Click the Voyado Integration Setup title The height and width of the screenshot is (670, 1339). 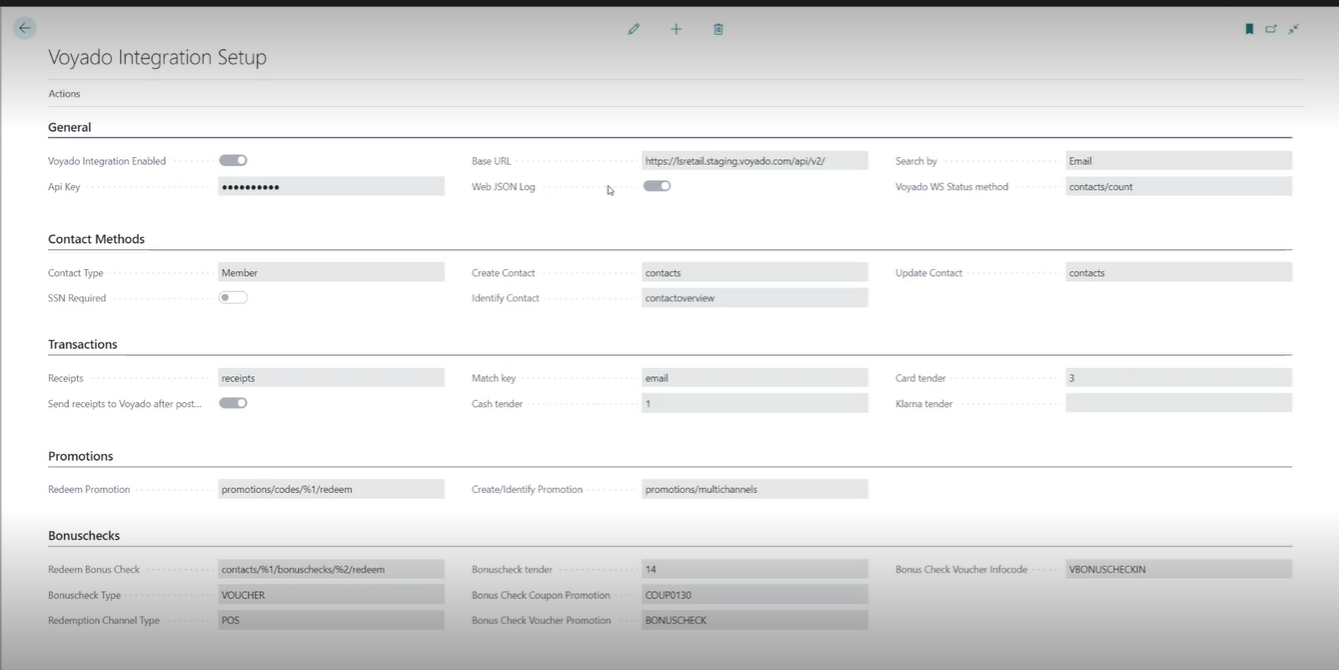(157, 58)
